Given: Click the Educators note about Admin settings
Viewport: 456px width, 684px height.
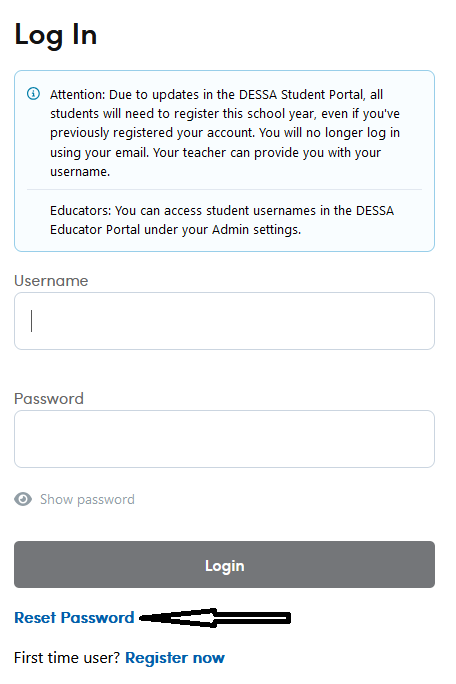Looking at the screenshot, I should (x=222, y=220).
